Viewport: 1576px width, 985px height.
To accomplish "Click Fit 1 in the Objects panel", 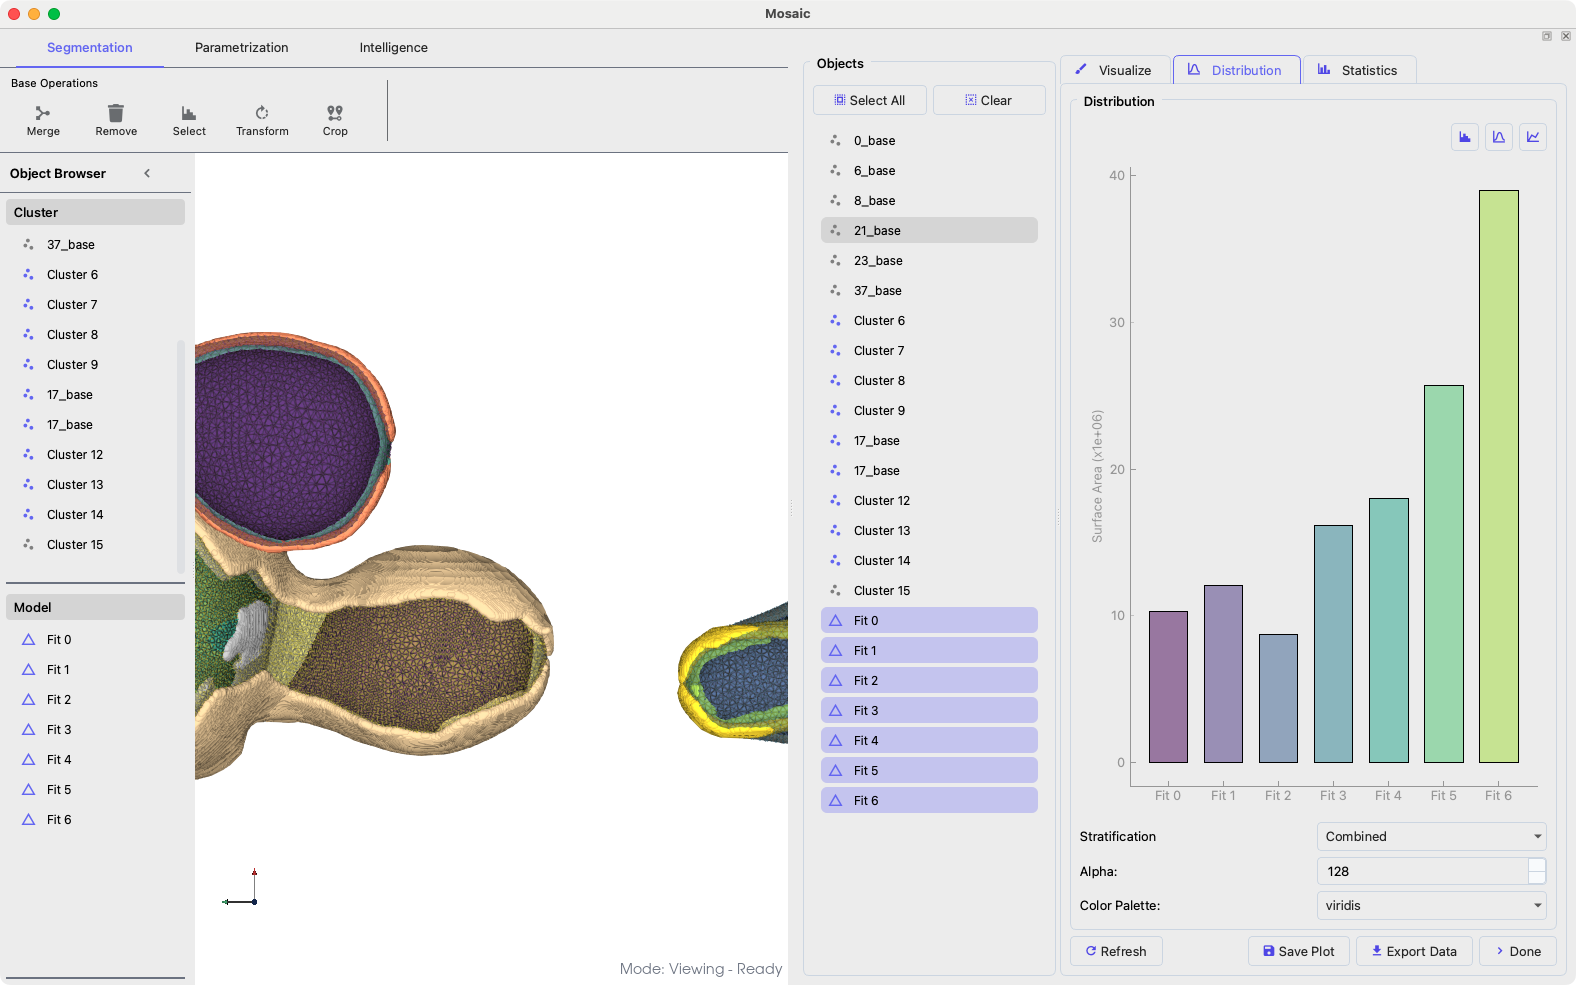I will click(929, 651).
